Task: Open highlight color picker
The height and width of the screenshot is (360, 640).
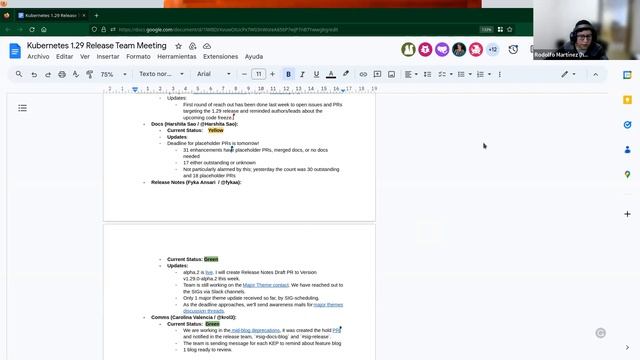Action: pyautogui.click(x=346, y=74)
